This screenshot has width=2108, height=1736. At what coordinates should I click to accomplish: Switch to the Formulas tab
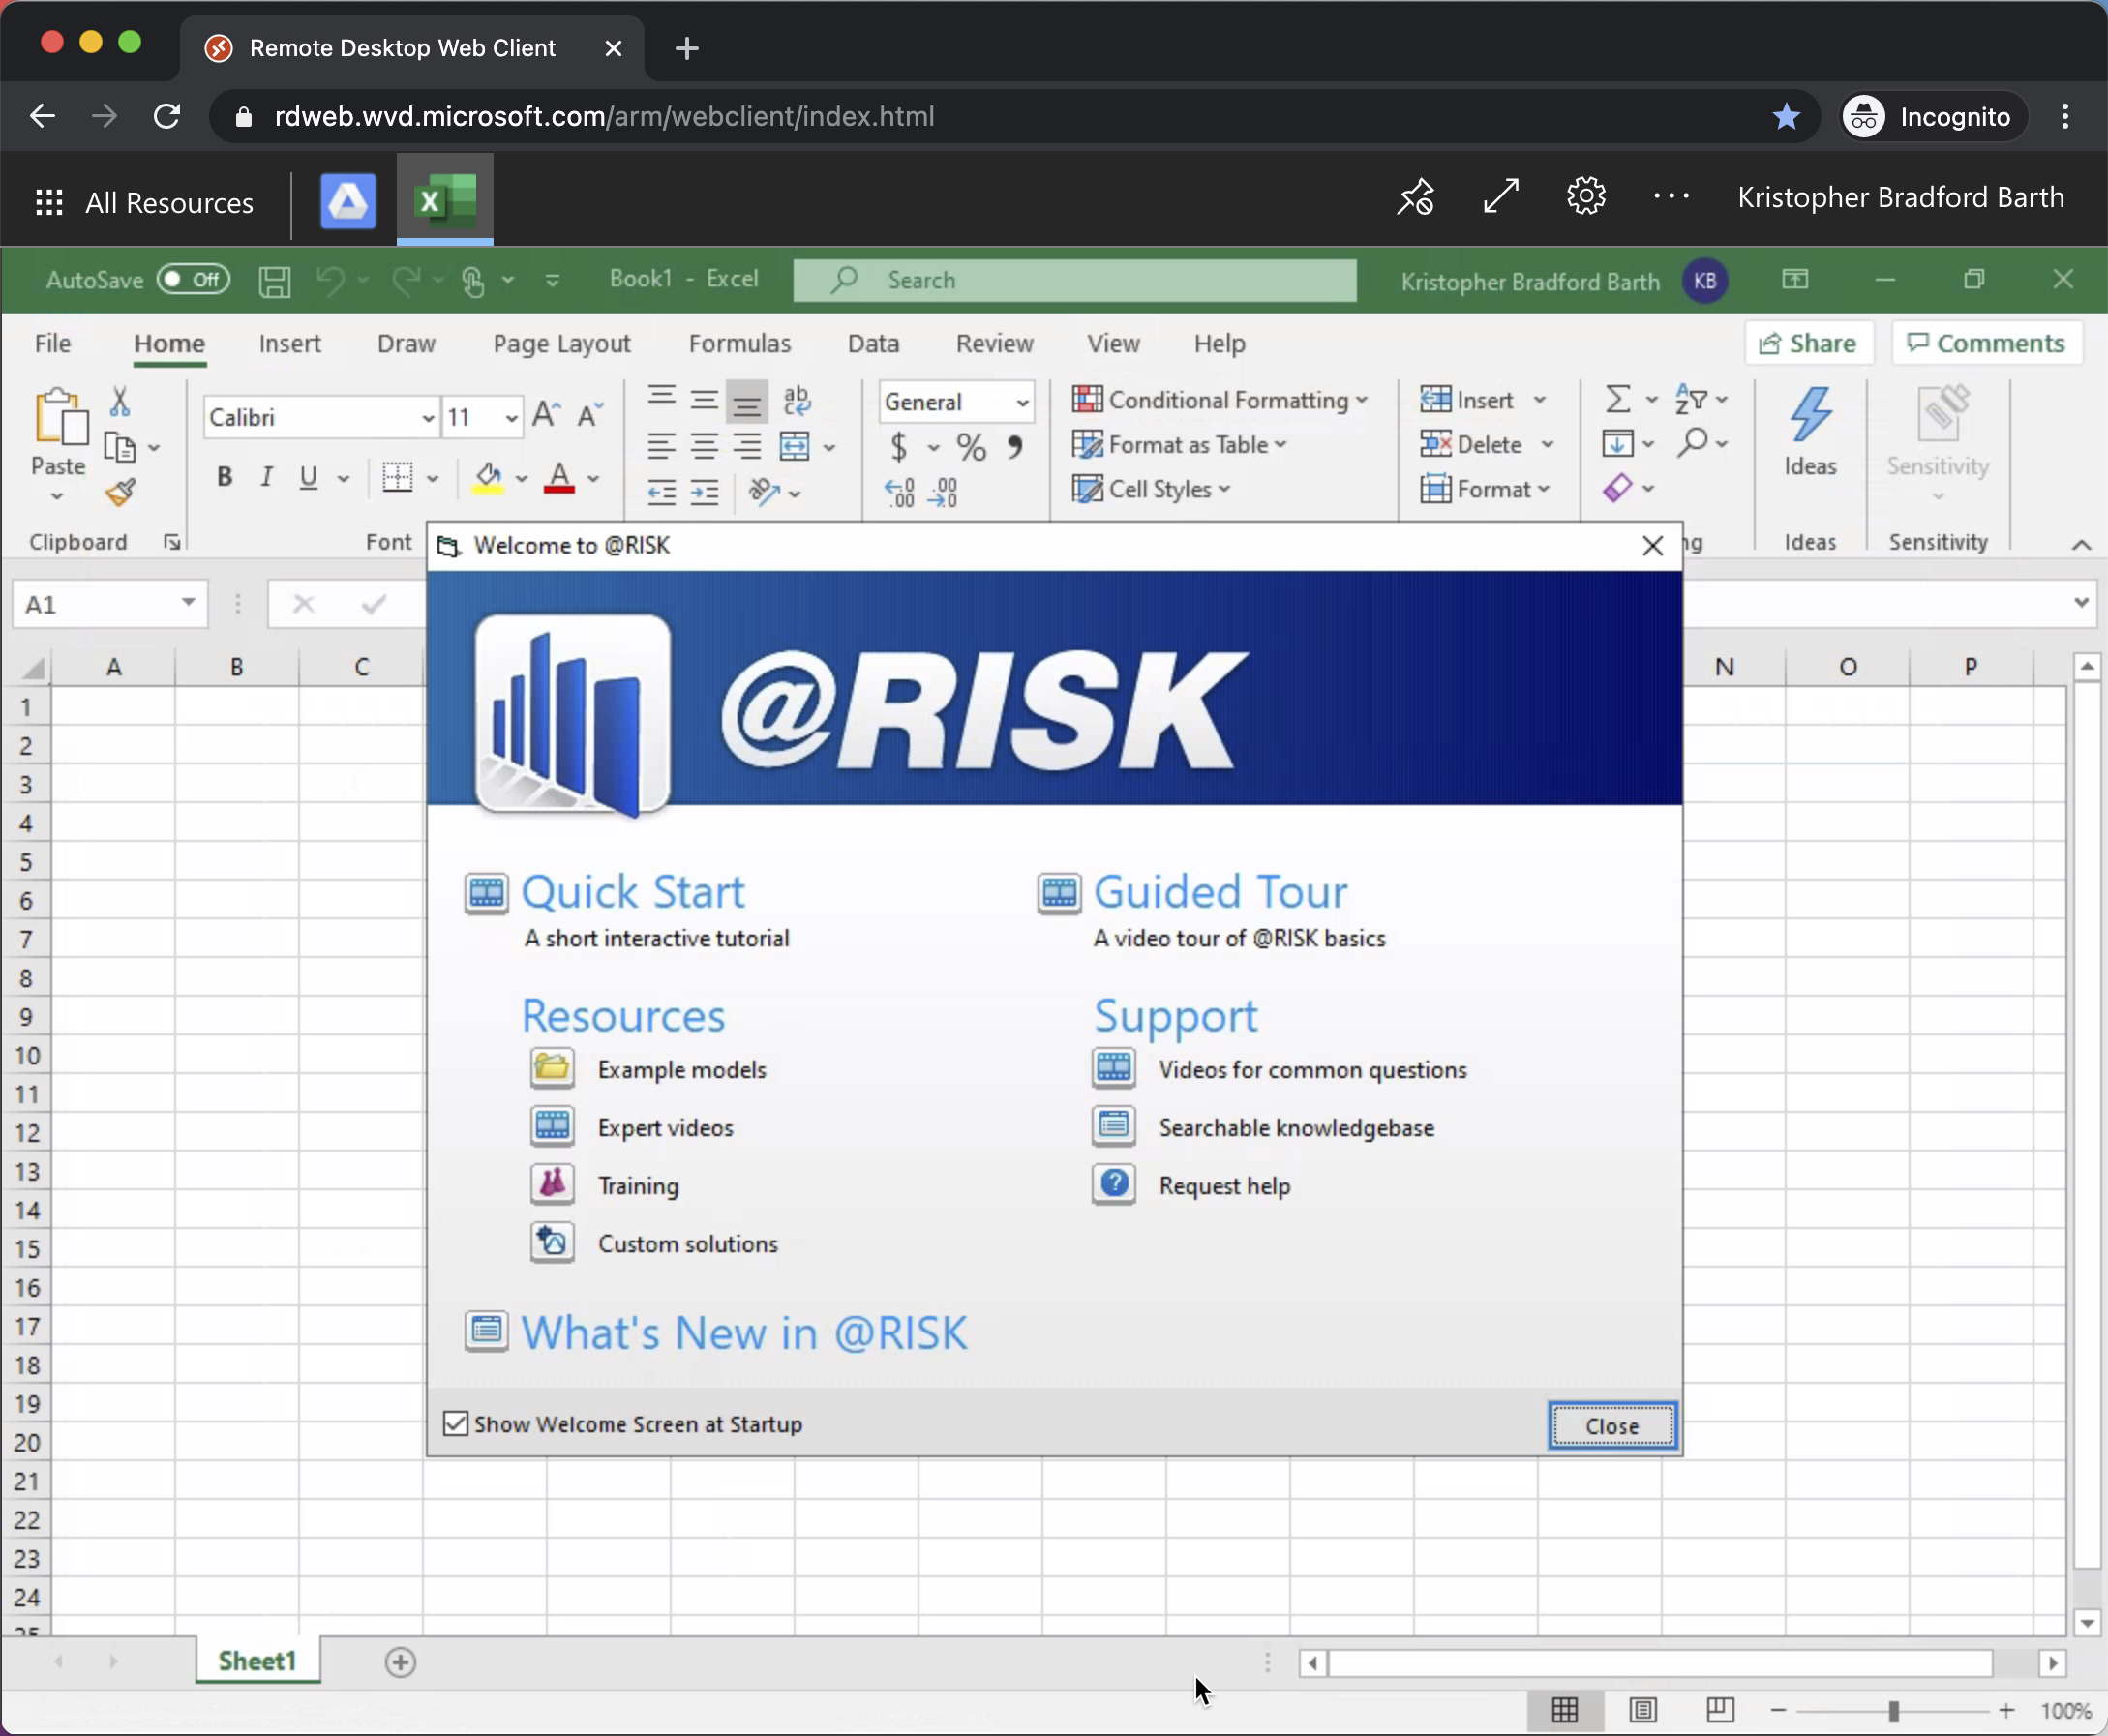coord(740,344)
